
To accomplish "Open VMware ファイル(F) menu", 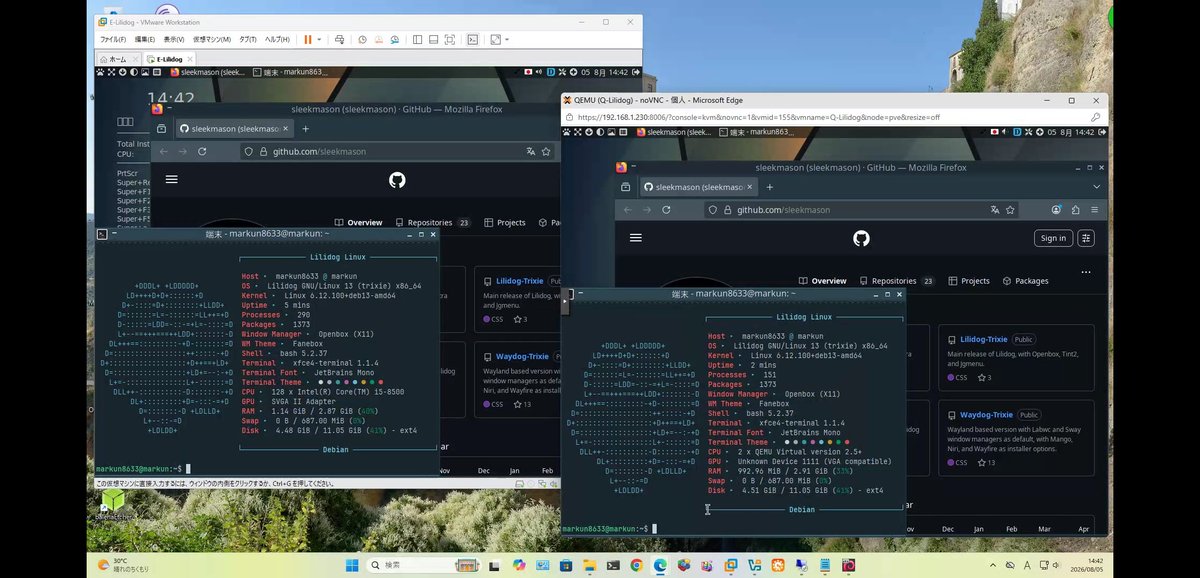I will [x=112, y=39].
